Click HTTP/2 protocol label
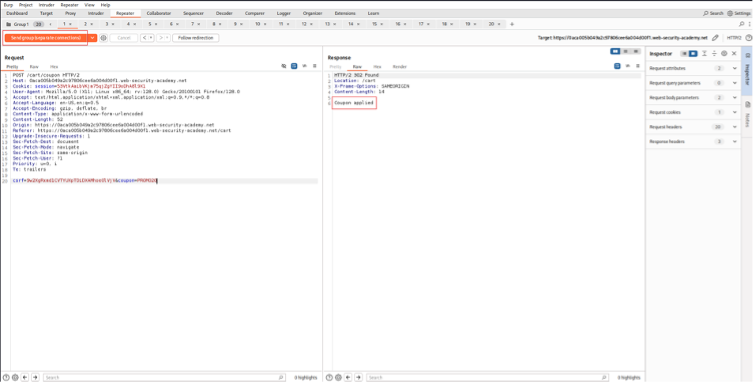The width and height of the screenshot is (755, 383). (734, 38)
